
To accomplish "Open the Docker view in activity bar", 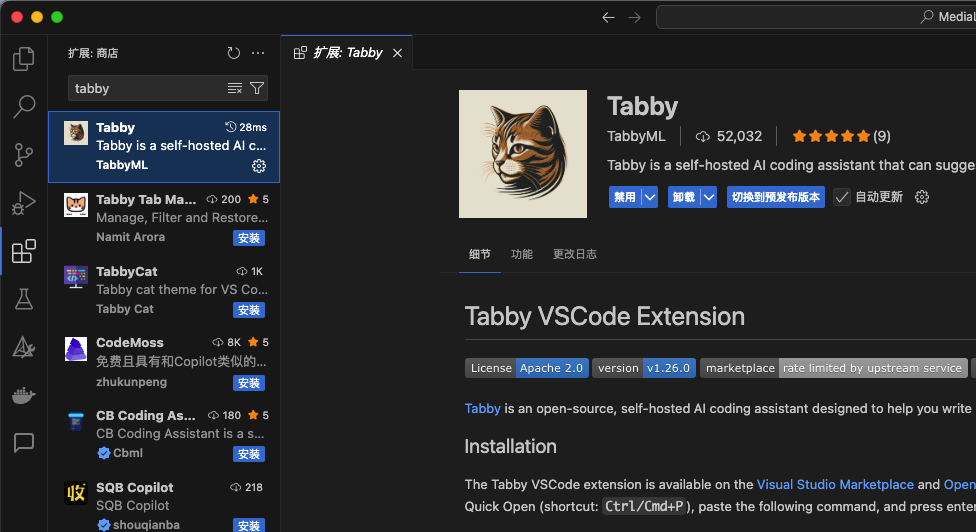I will click(24, 395).
